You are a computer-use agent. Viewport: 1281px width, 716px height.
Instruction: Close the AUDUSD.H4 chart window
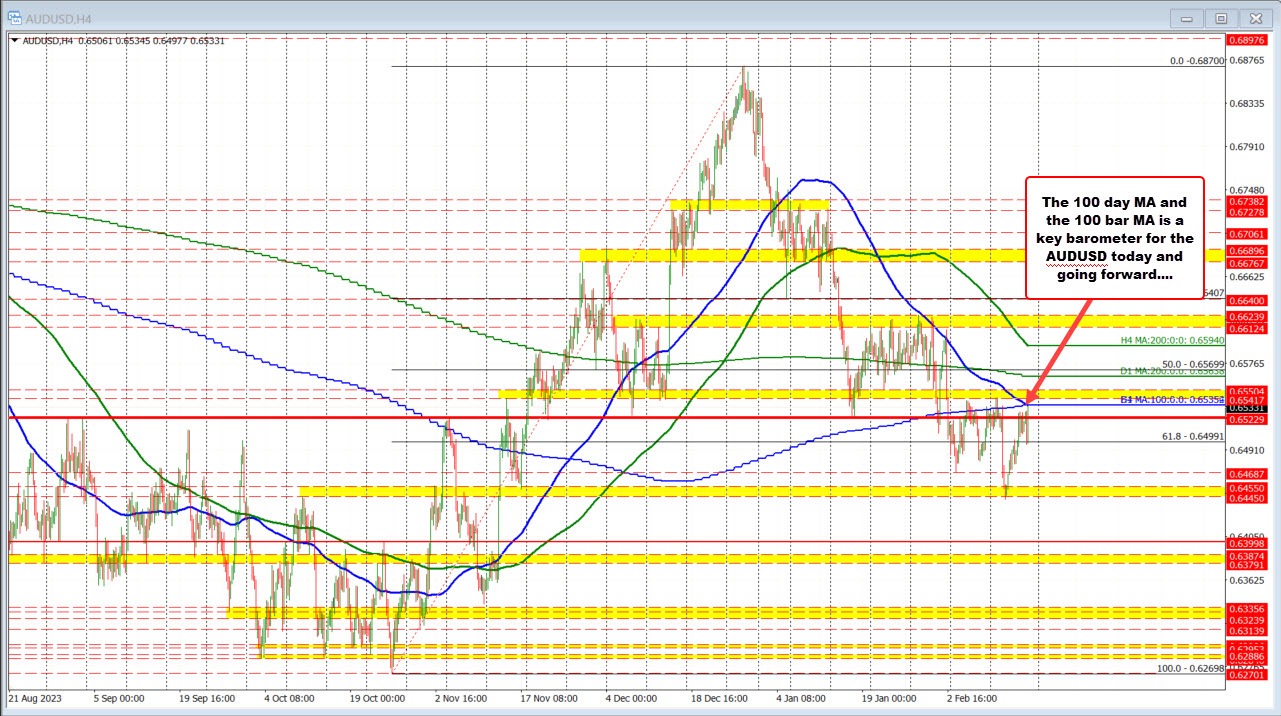point(1257,17)
